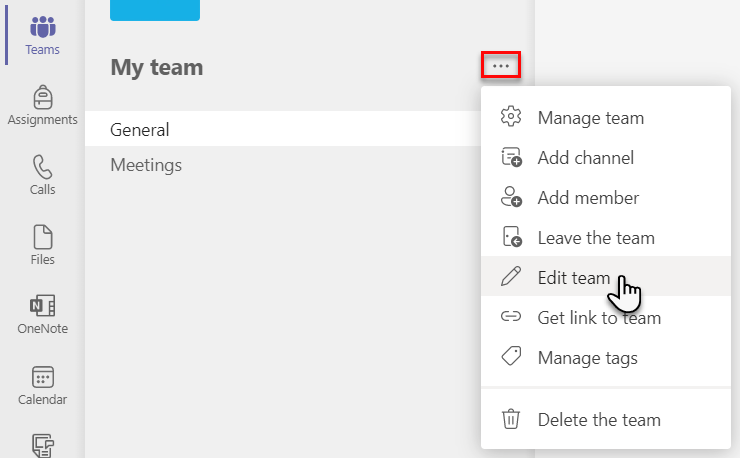Toggle the My team more options ellipsis
740x458 pixels.
pyautogui.click(x=501, y=65)
